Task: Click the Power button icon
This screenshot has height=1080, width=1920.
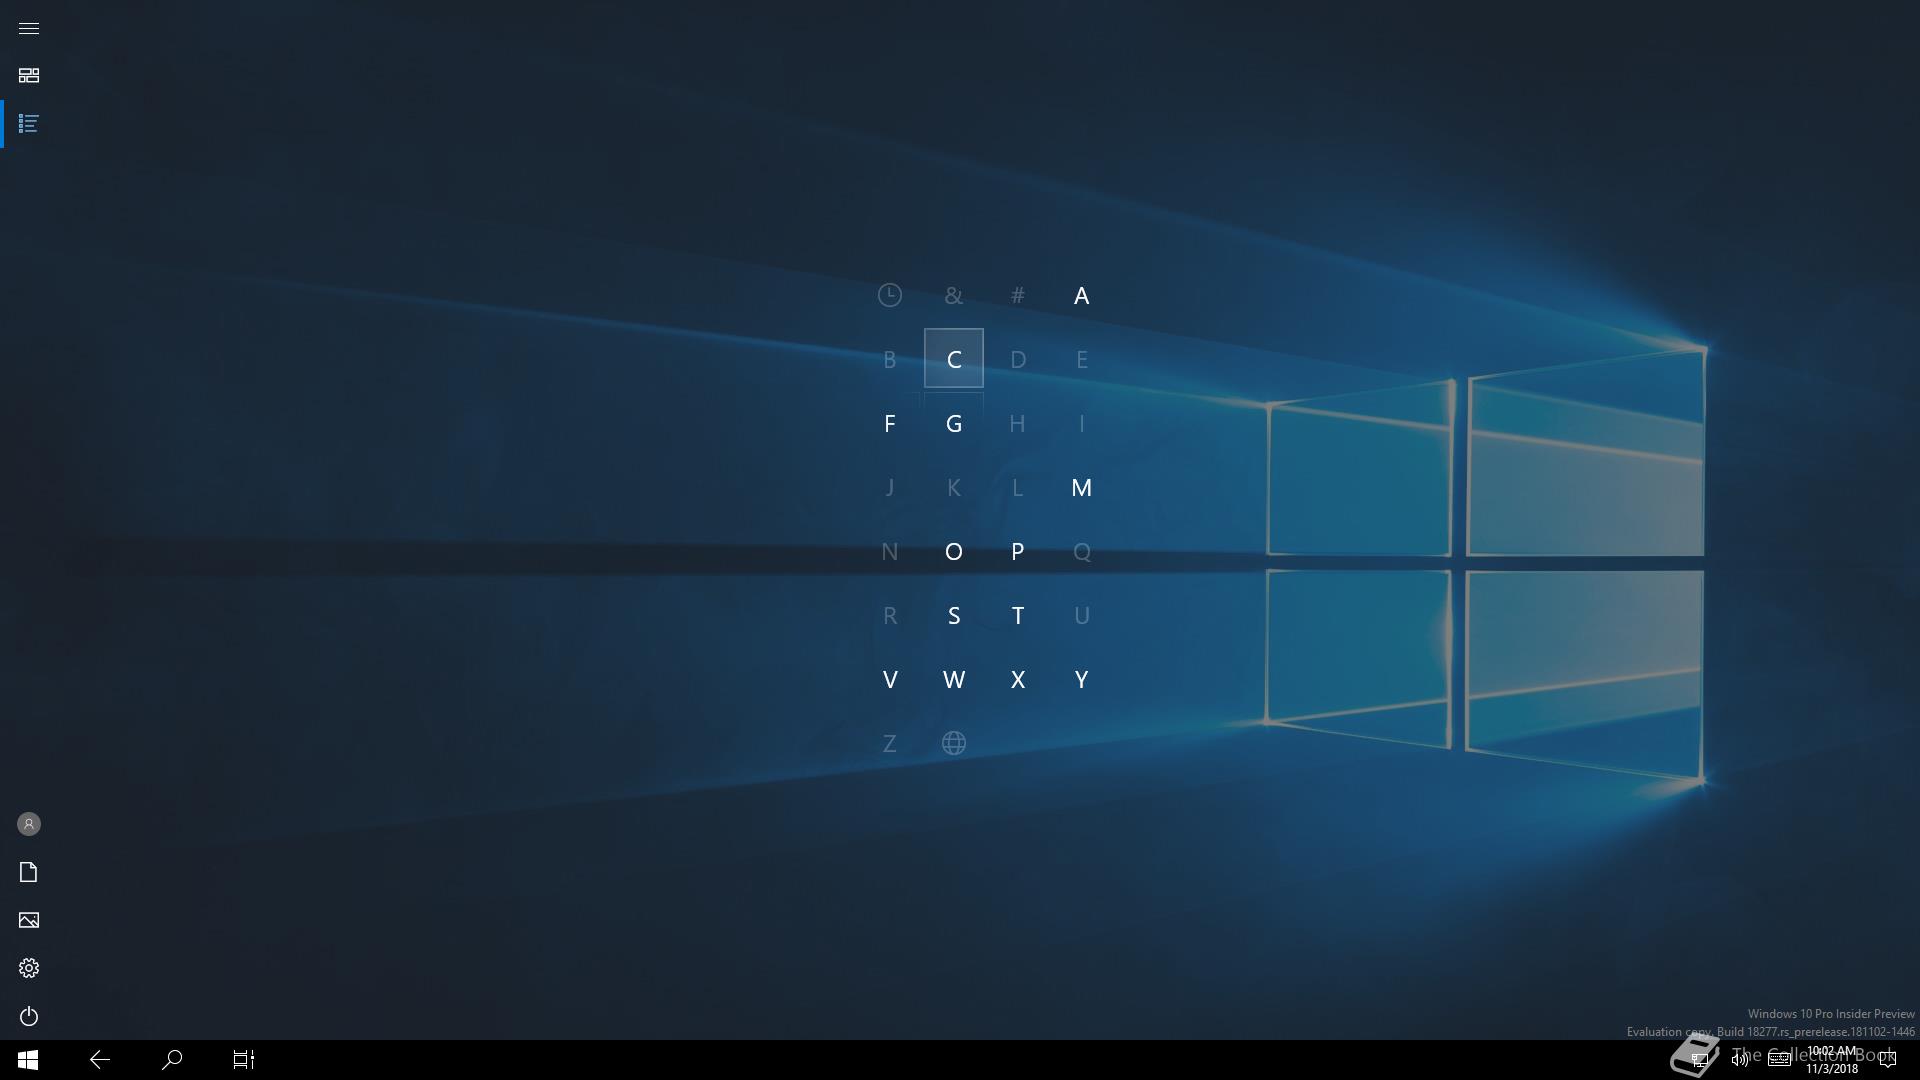Action: (29, 1016)
